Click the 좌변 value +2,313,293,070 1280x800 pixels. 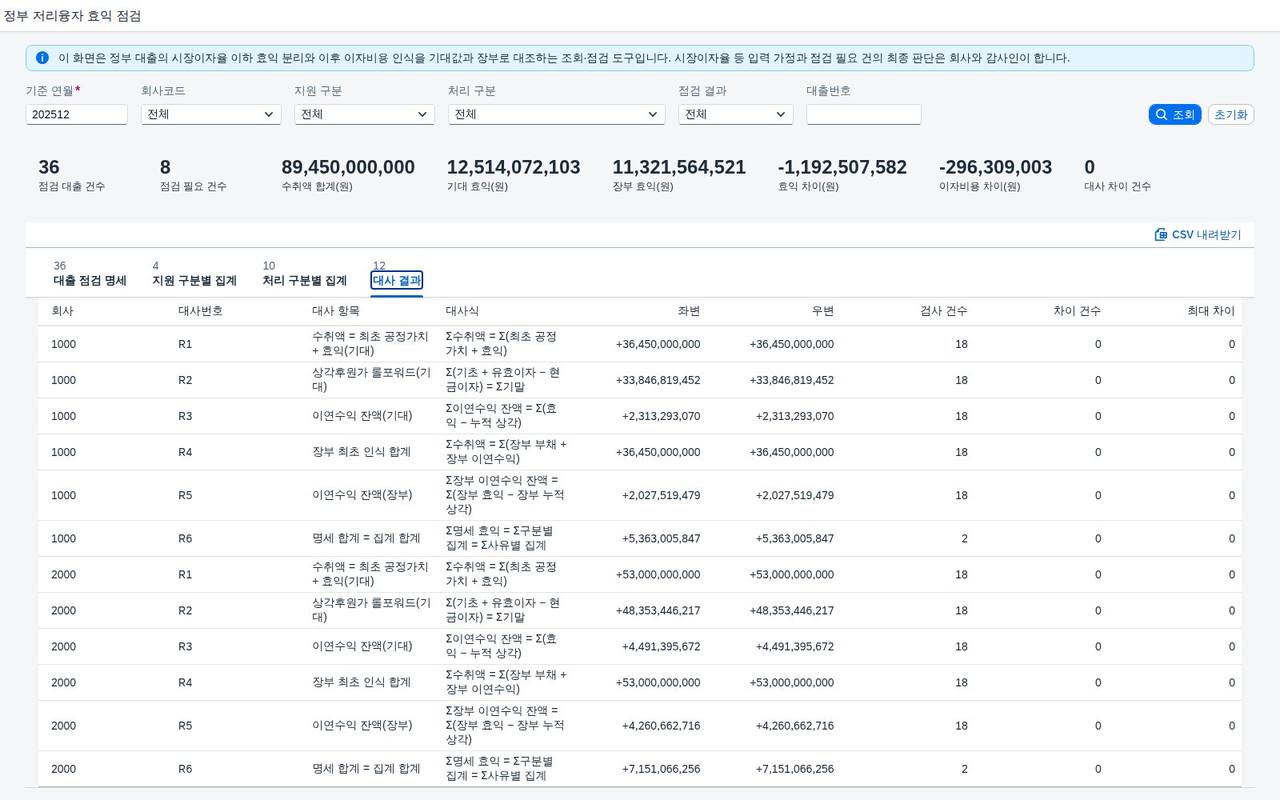(660, 416)
